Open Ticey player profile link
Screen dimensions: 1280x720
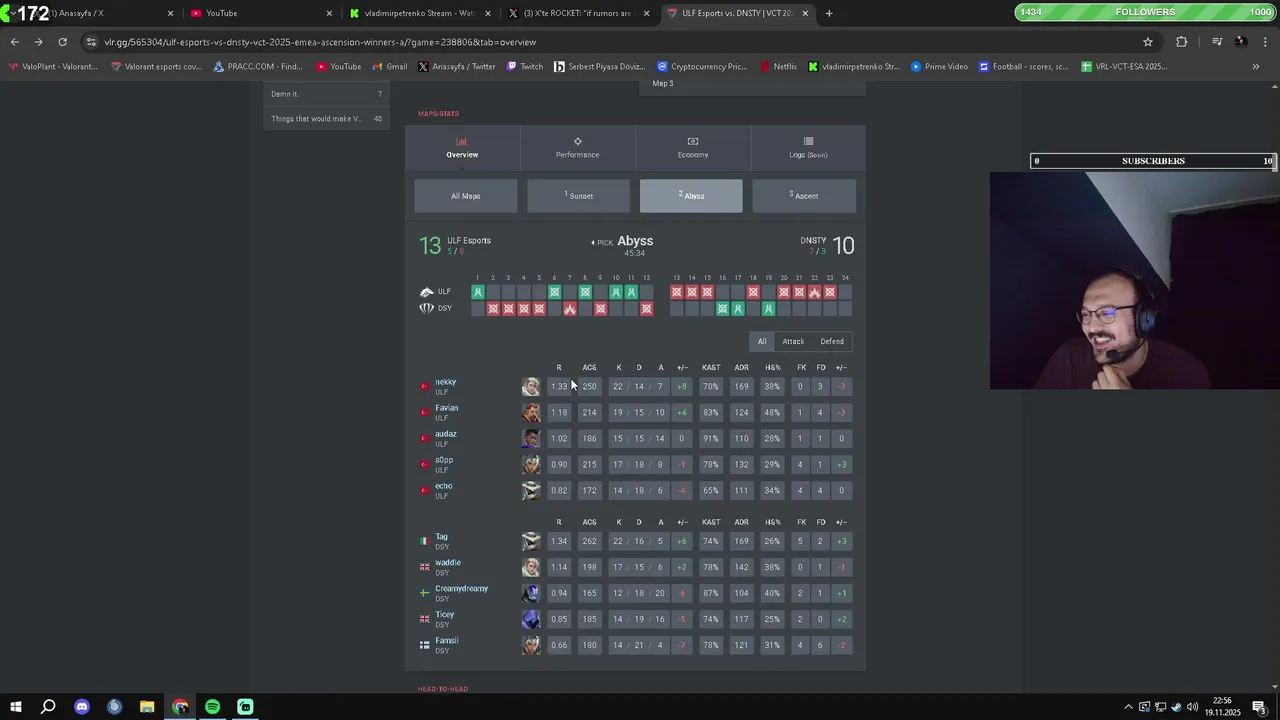pyautogui.click(x=445, y=615)
